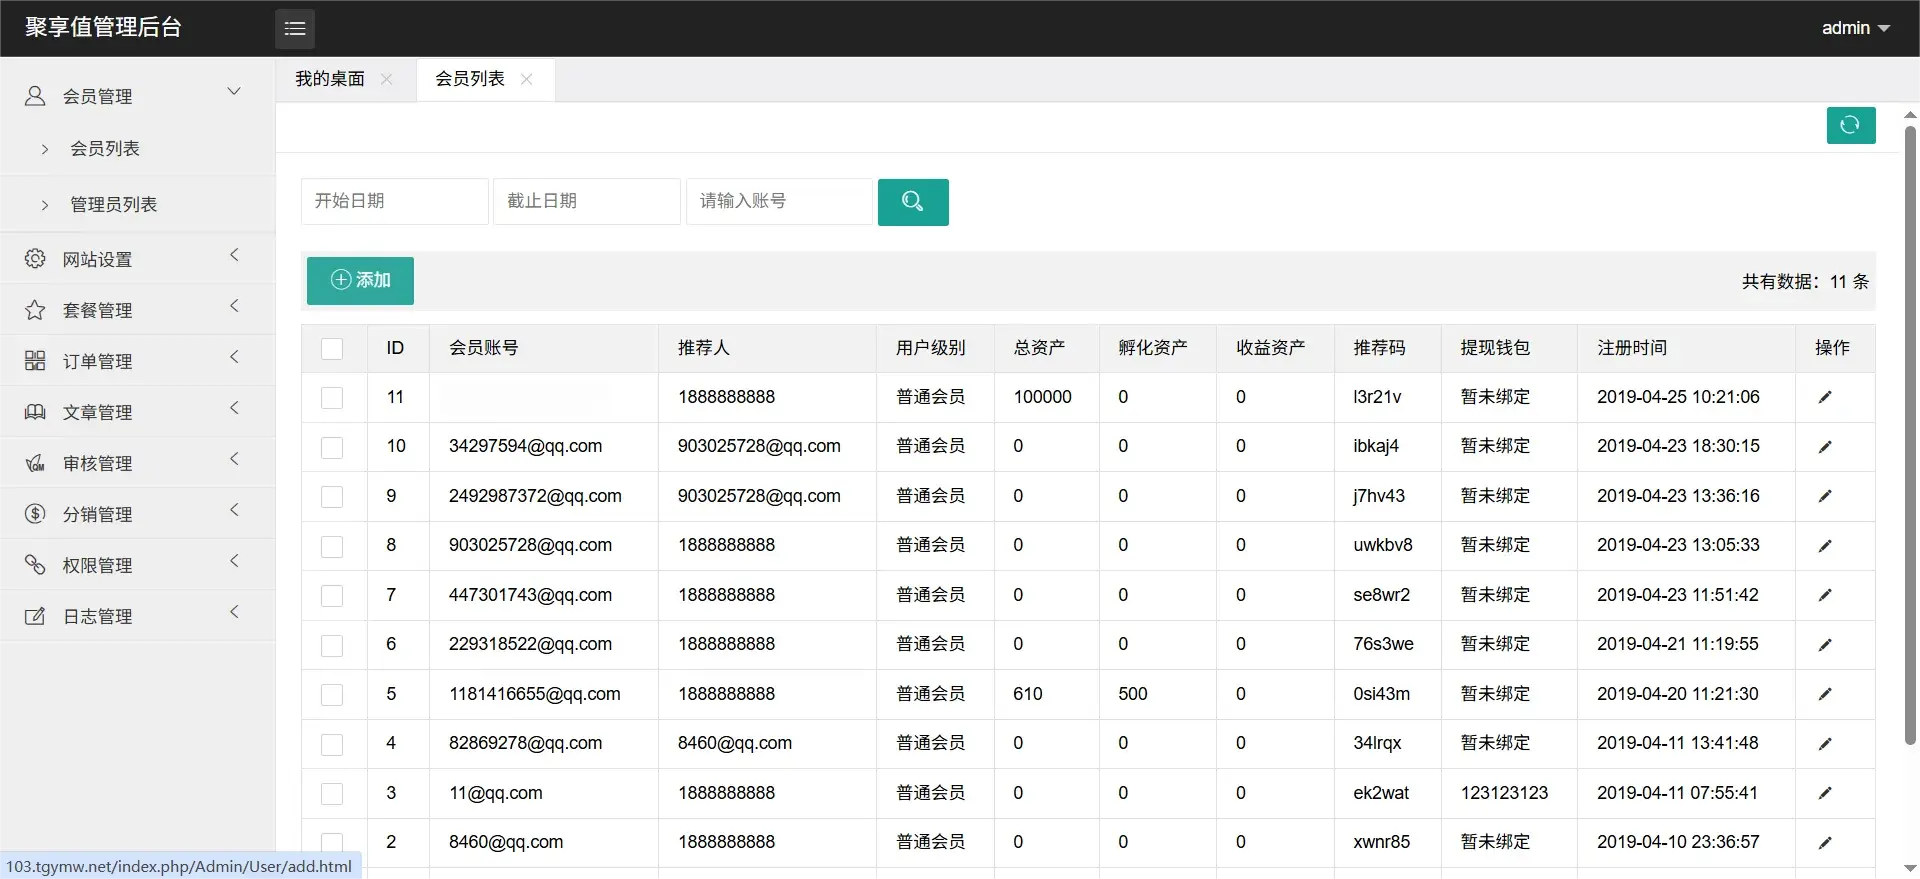Click pencil edit icon for ID 5

click(1825, 694)
